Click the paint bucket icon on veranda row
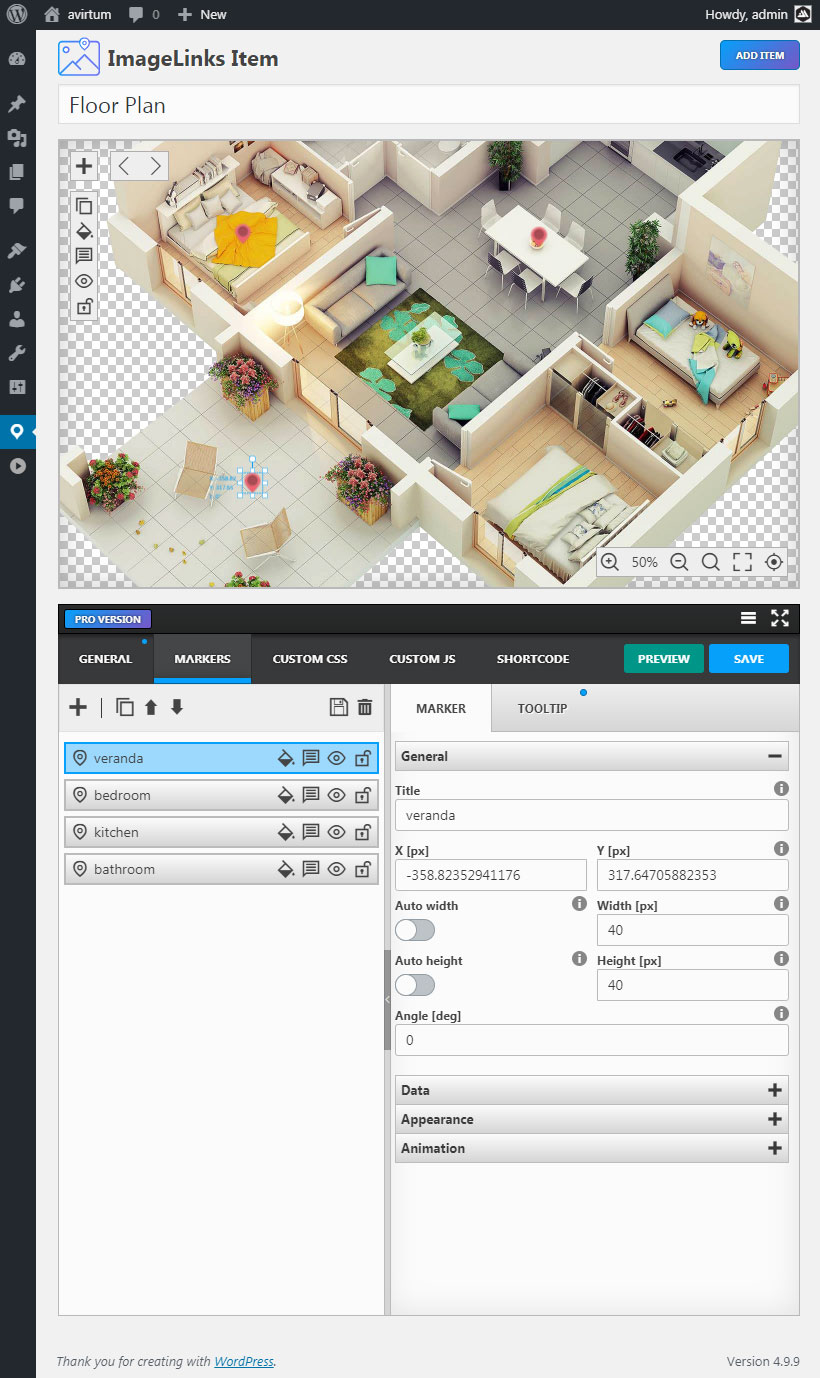Image resolution: width=820 pixels, height=1378 pixels. [286, 758]
